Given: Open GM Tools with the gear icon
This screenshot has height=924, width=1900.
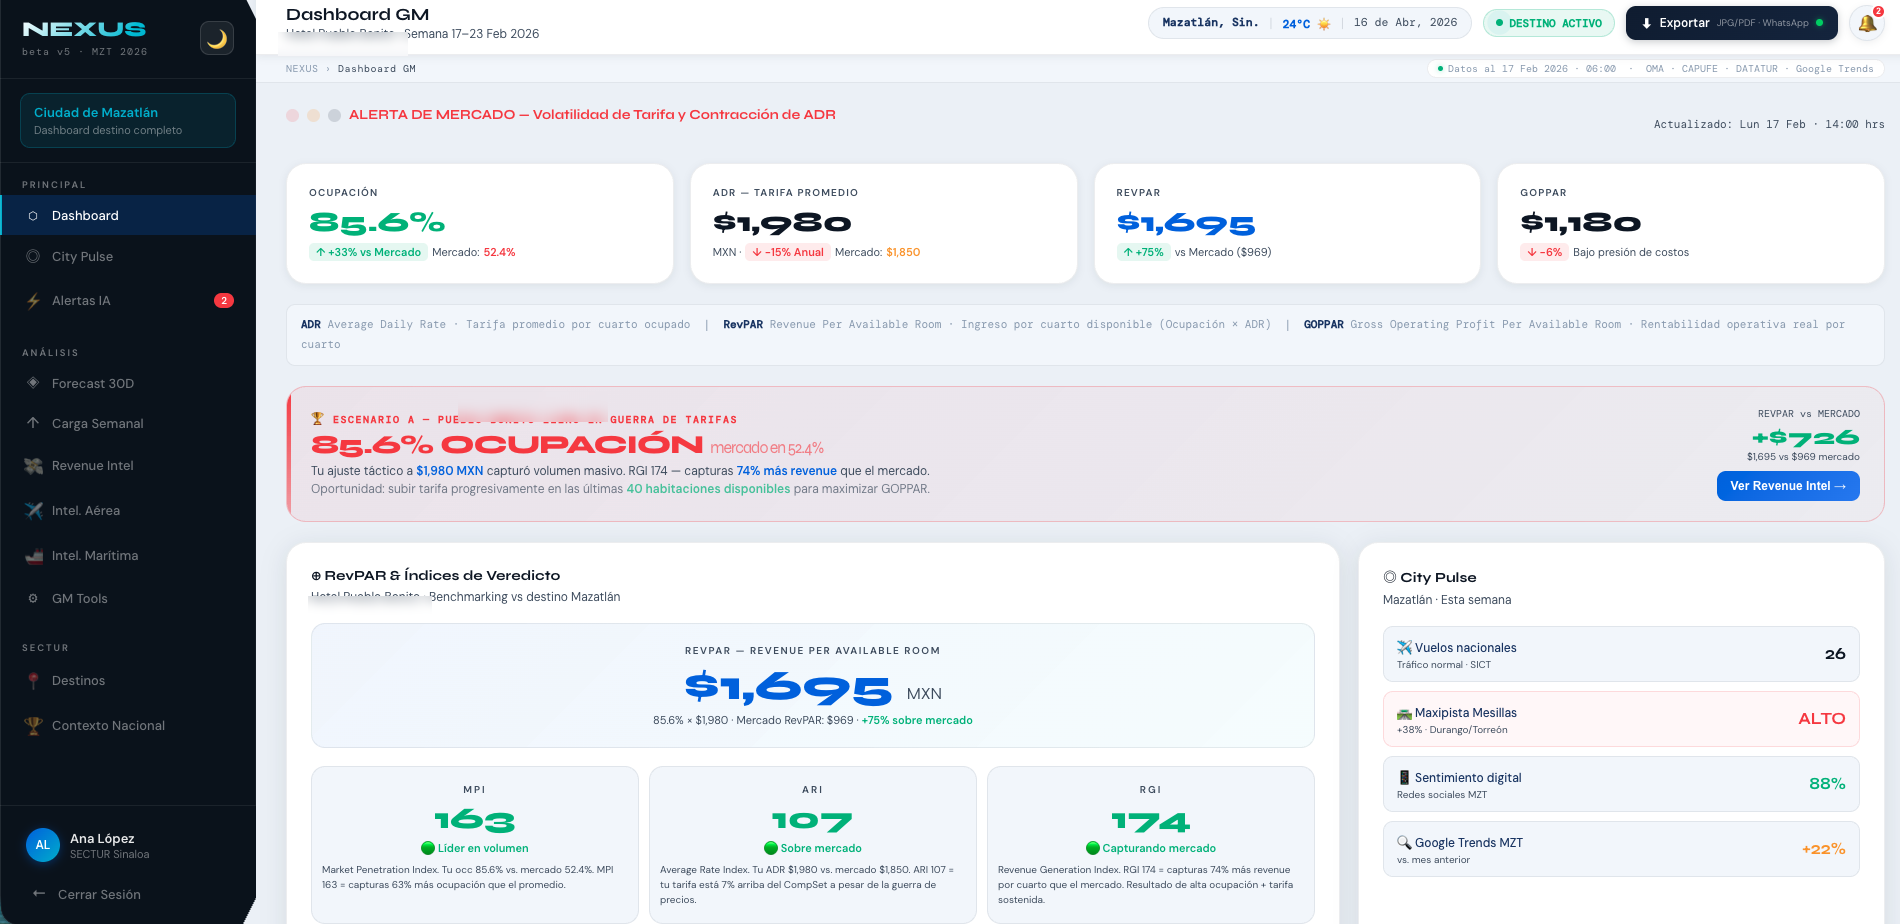Looking at the screenshot, I should coord(33,598).
